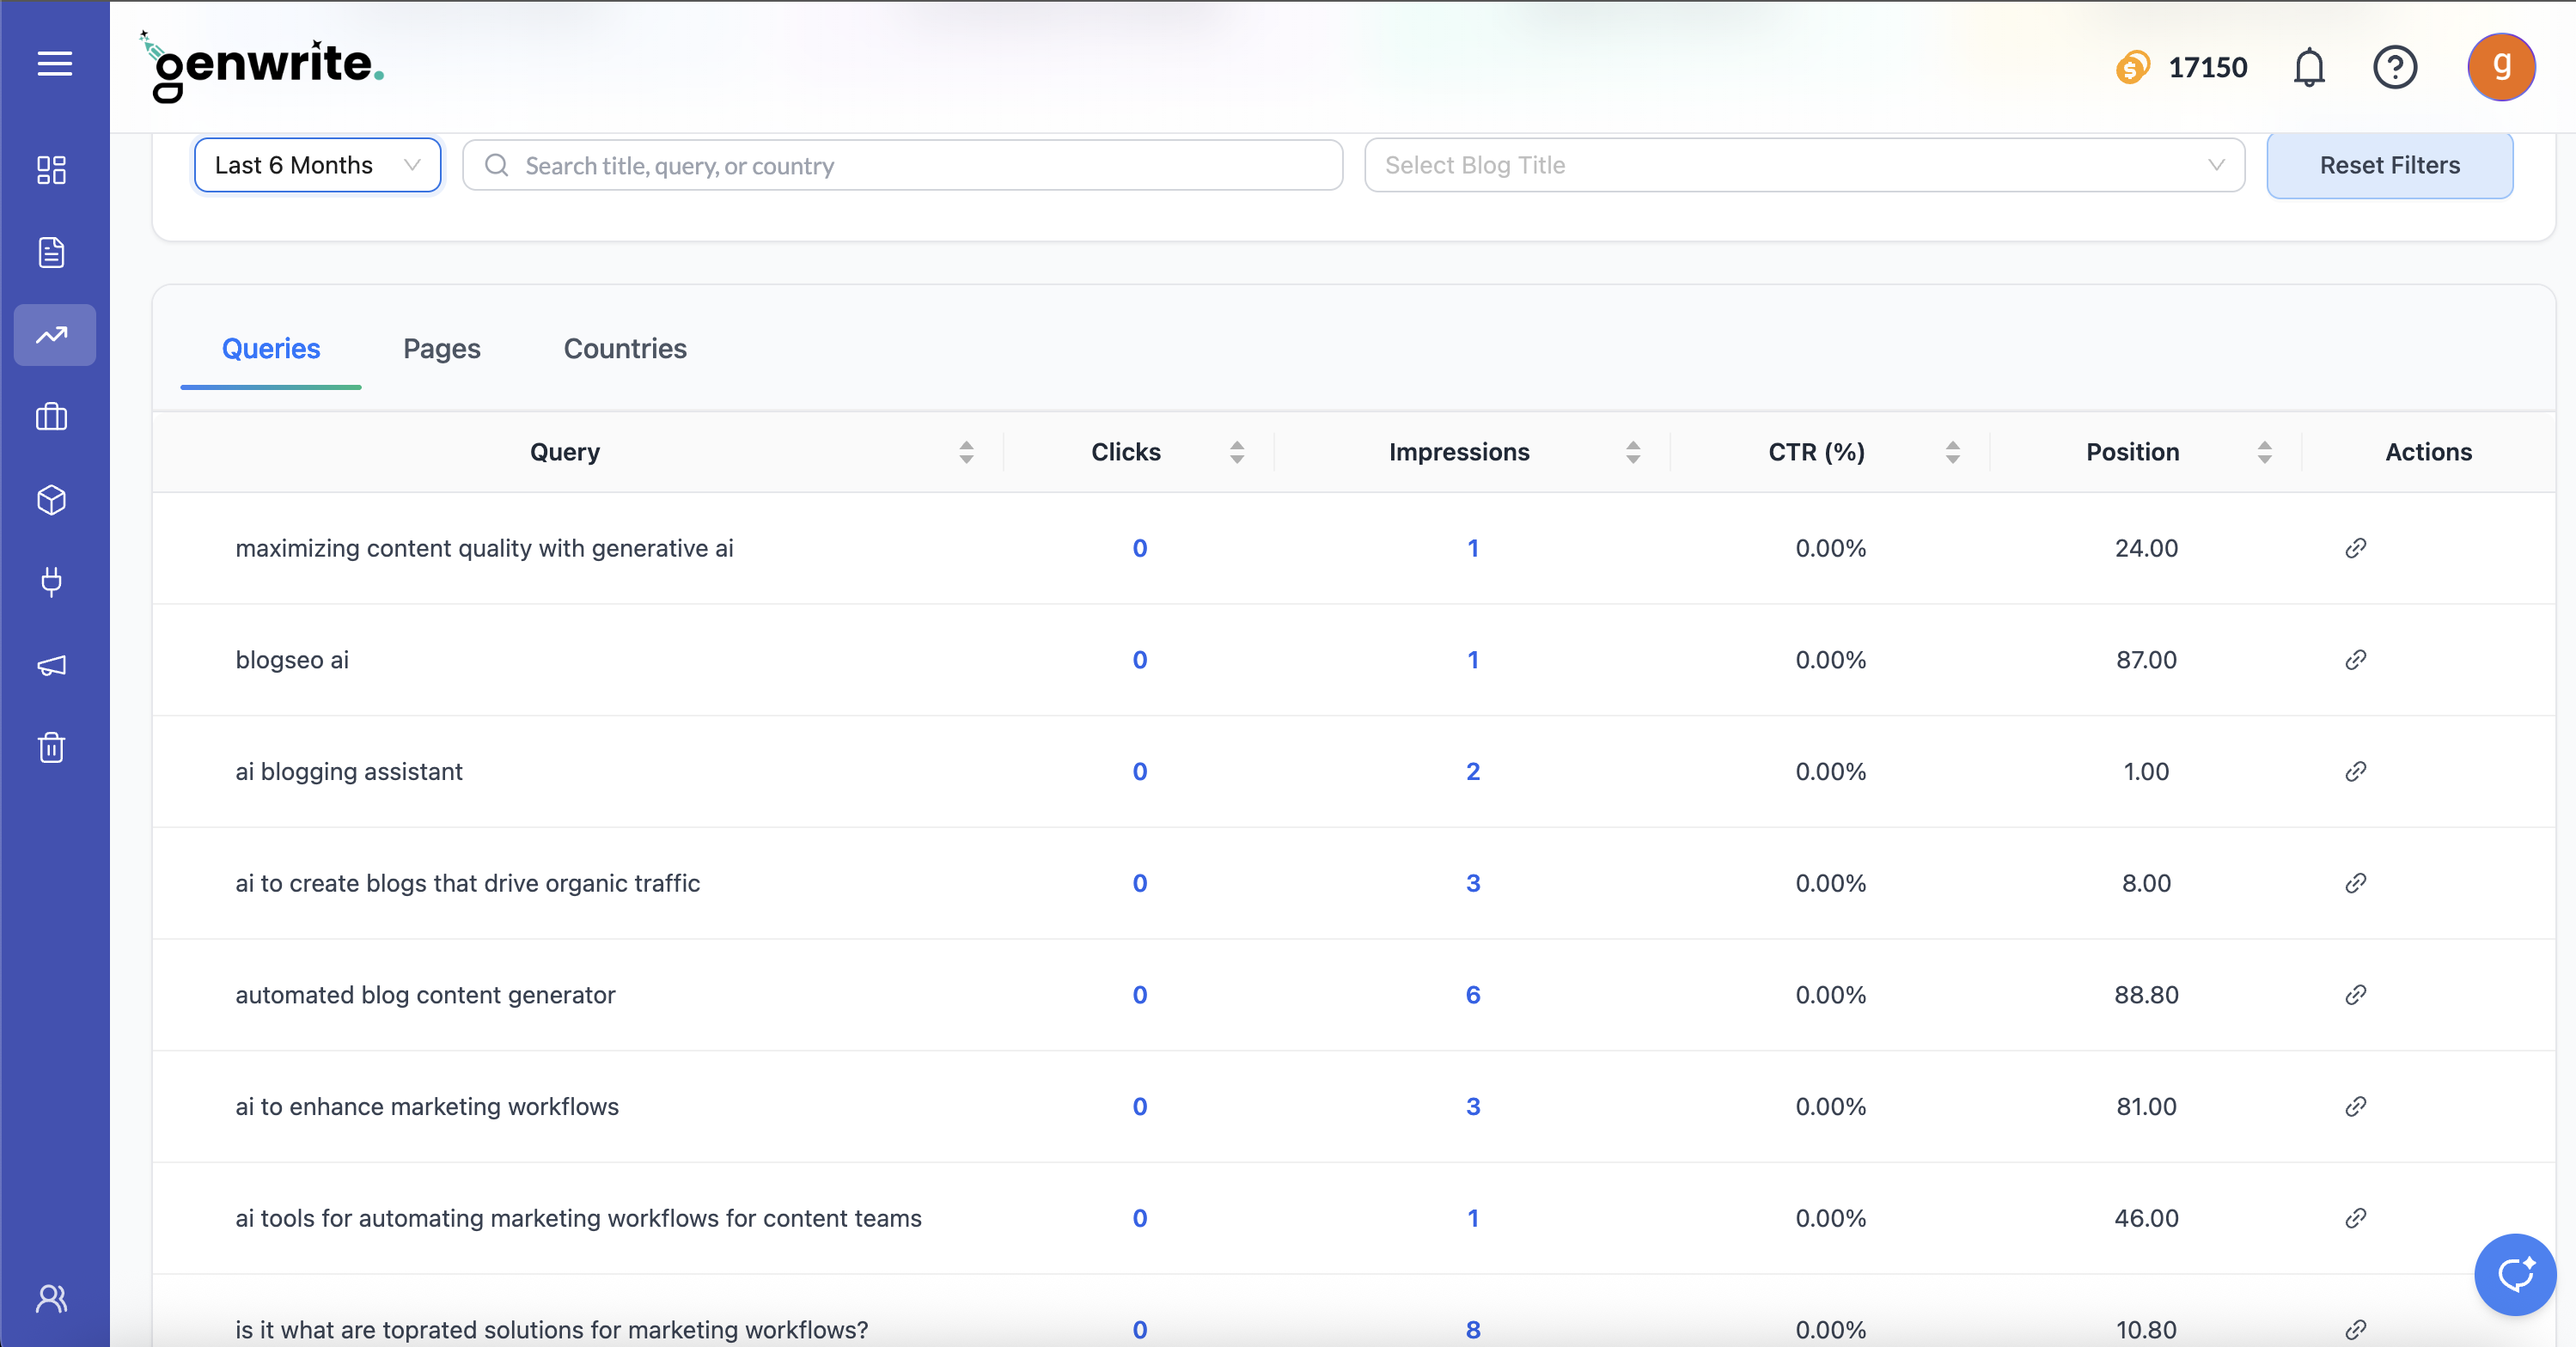Screen dimensions: 2576x1347
Task: Switch to the Pages tab
Action: click(442, 348)
